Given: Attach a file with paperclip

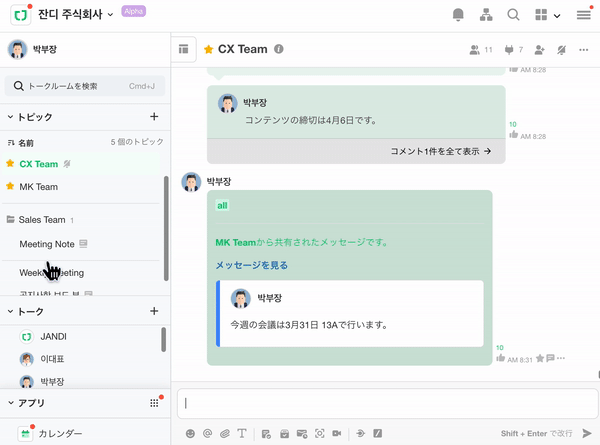Looking at the screenshot, I should point(225,434).
